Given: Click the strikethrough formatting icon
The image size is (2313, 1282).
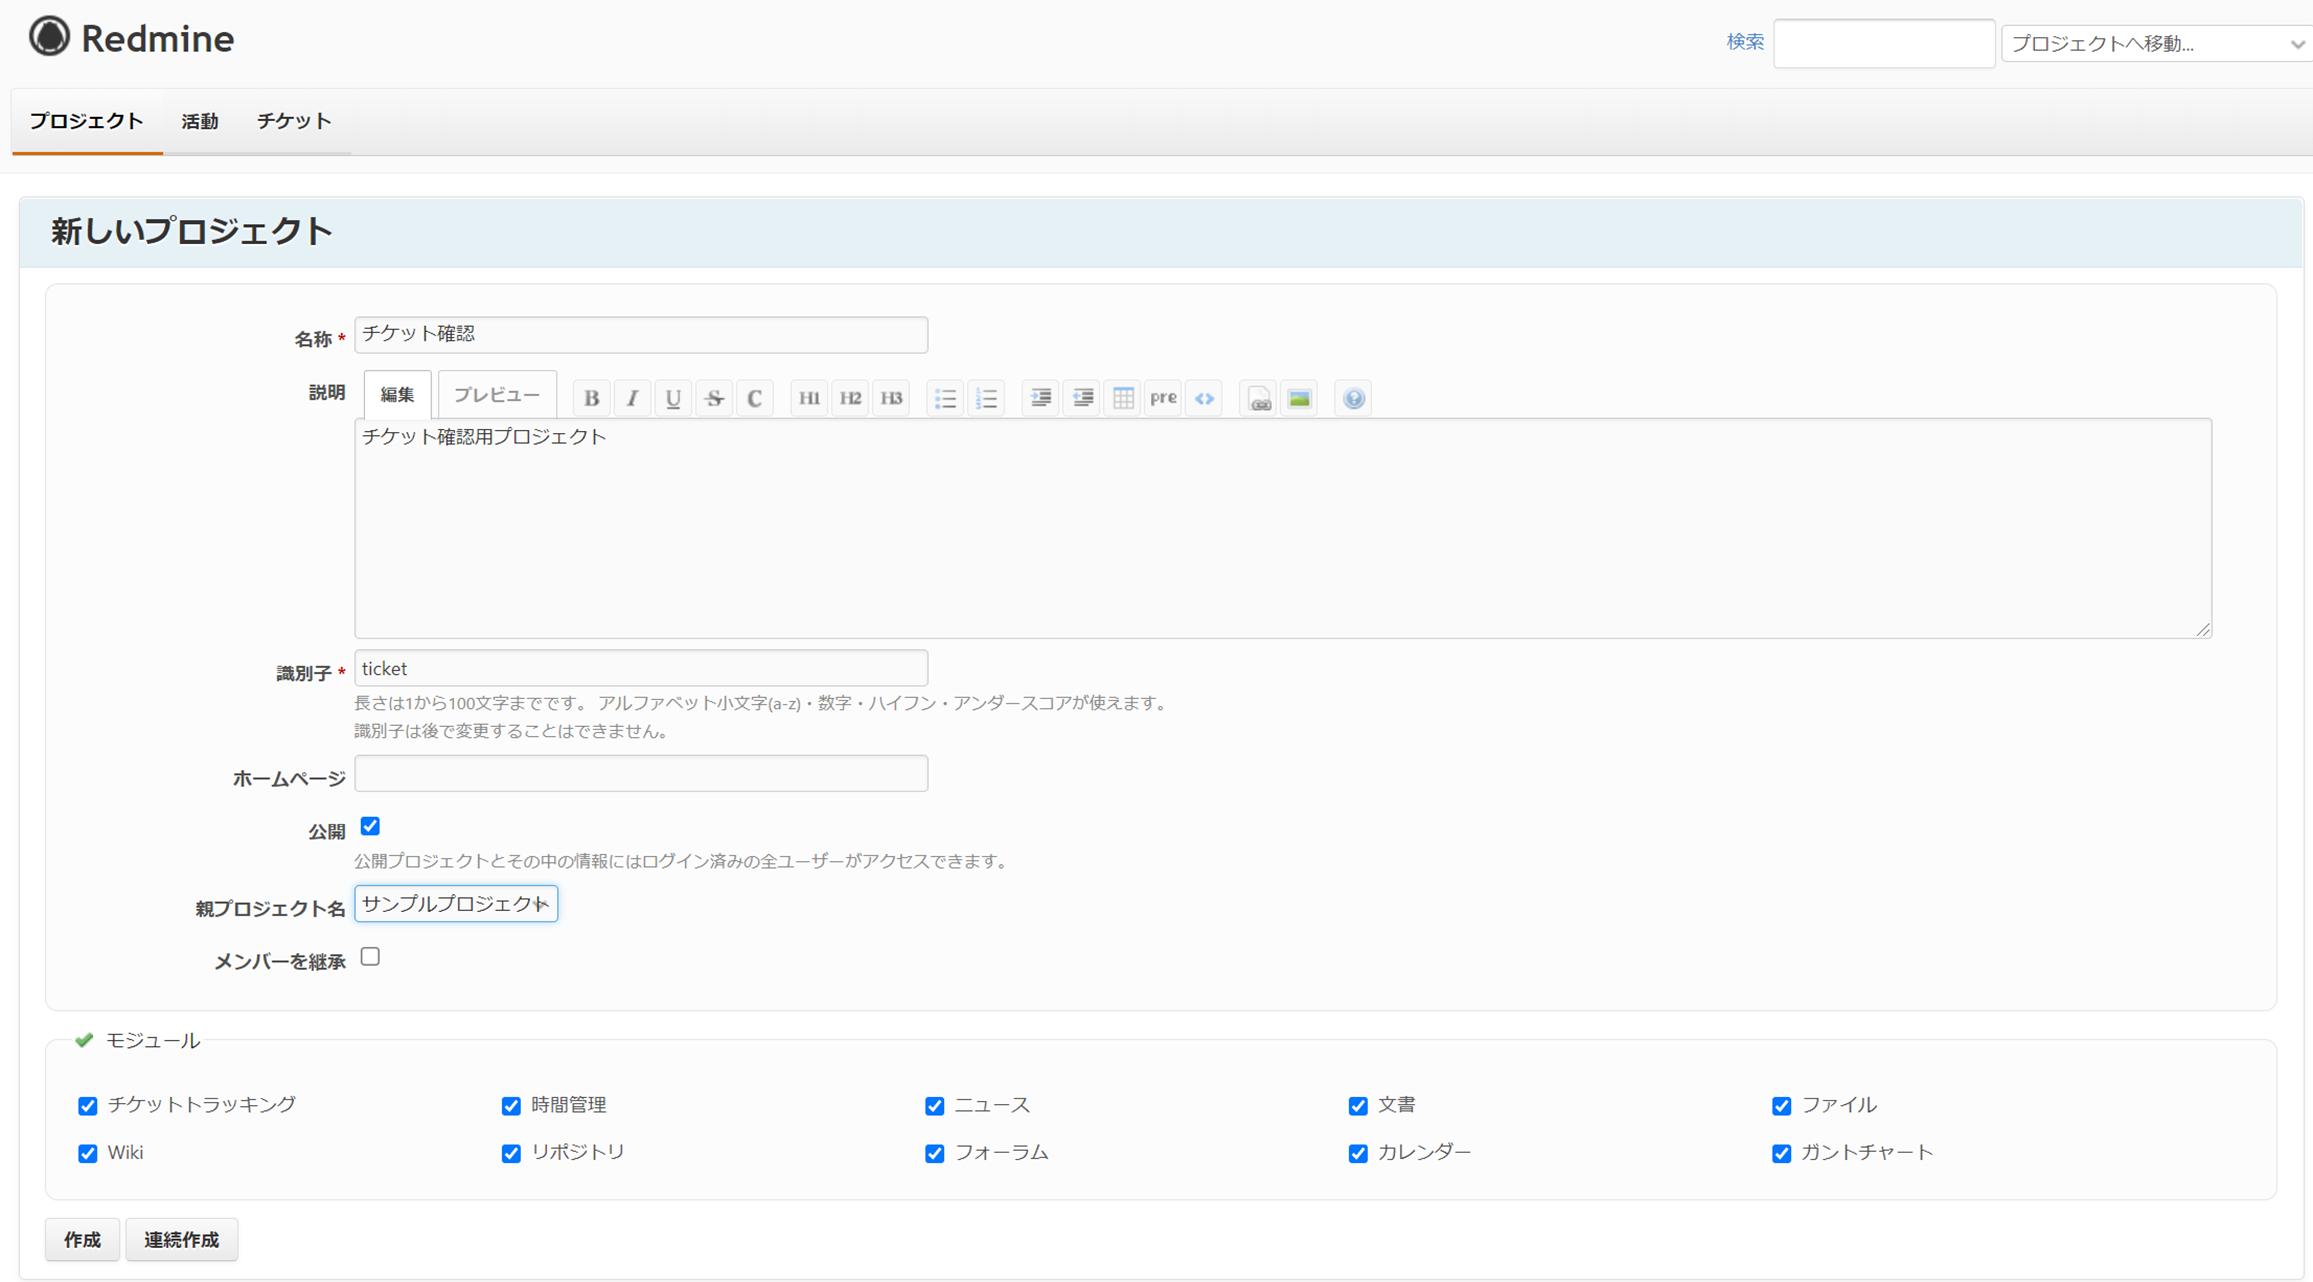Looking at the screenshot, I should (x=714, y=398).
